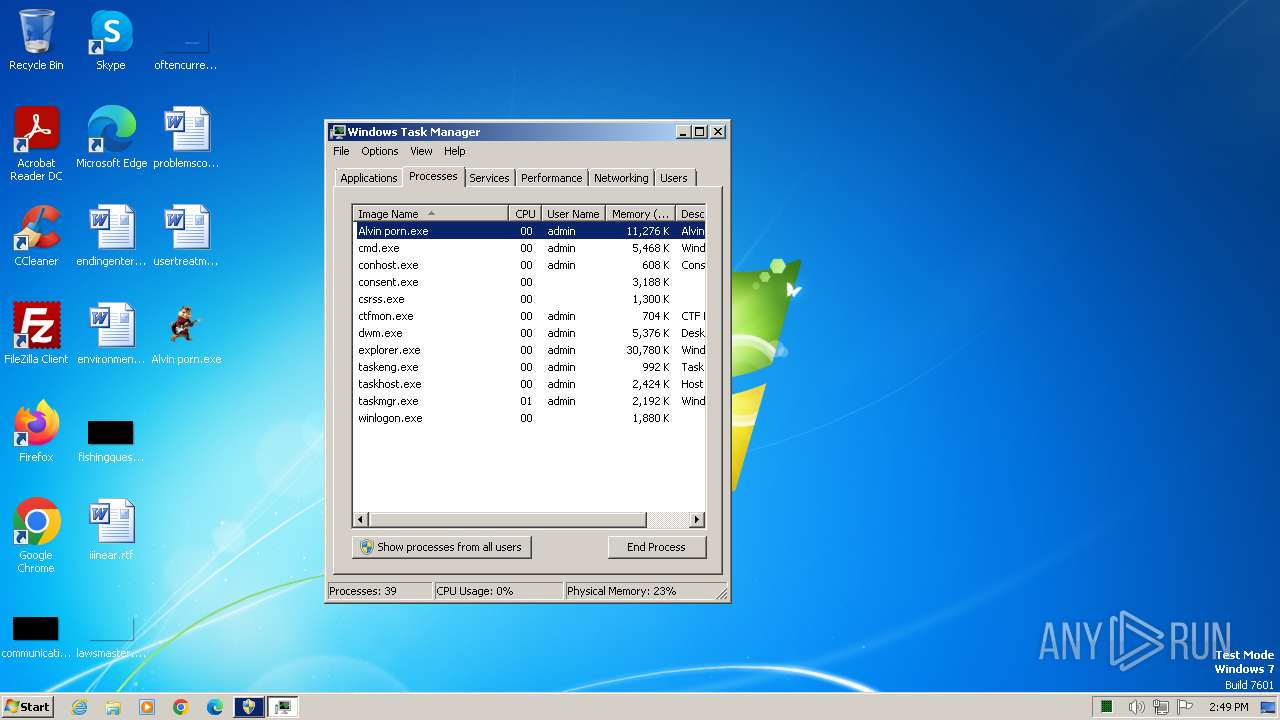This screenshot has height=720, width=1280.
Task: Click the process list scrollbar right arrow
Action: click(697, 520)
